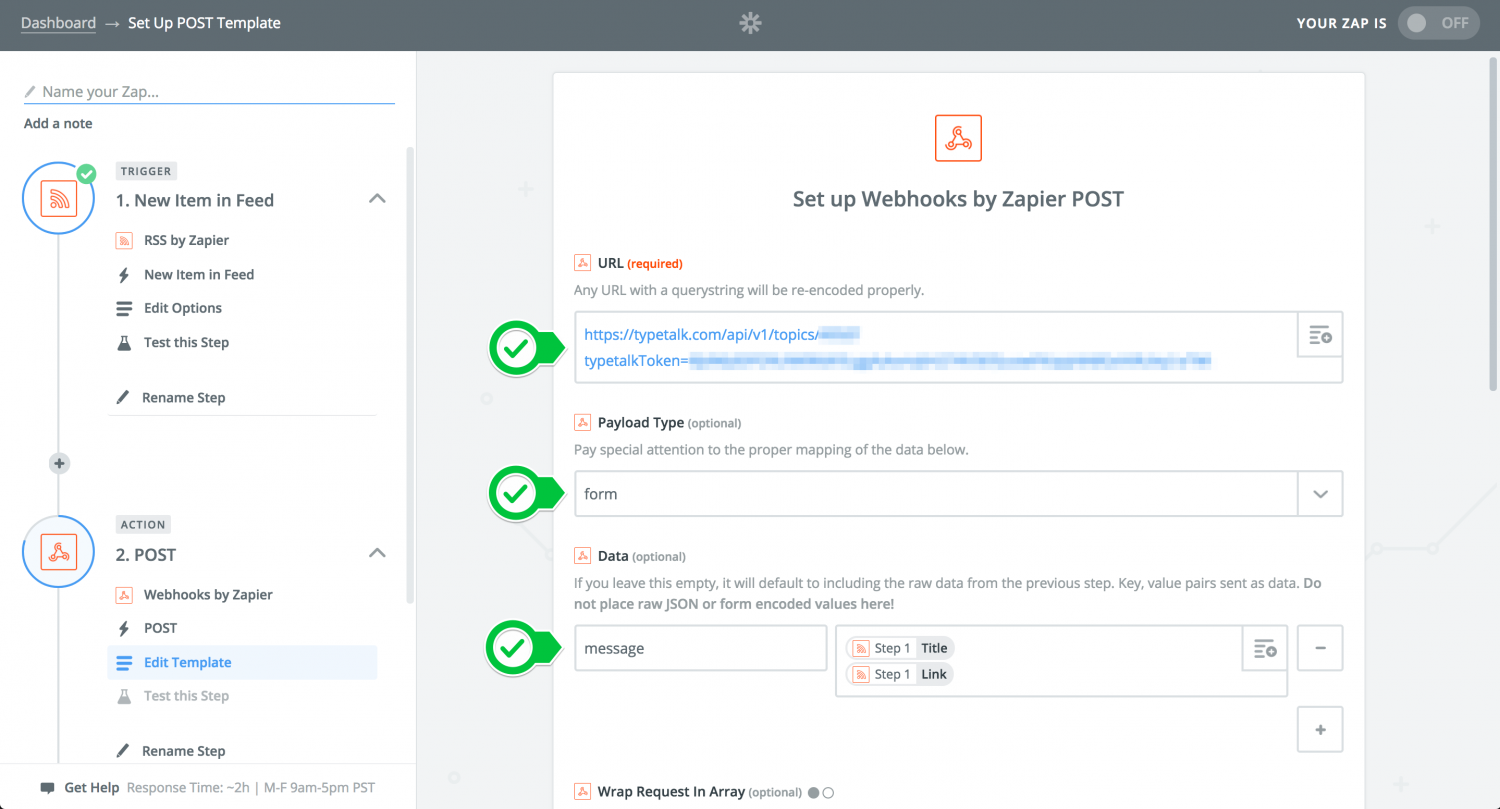The height and width of the screenshot is (809, 1500).
Task: Click the RSS icon beside RSS by Zapier
Action: [x=124, y=240]
